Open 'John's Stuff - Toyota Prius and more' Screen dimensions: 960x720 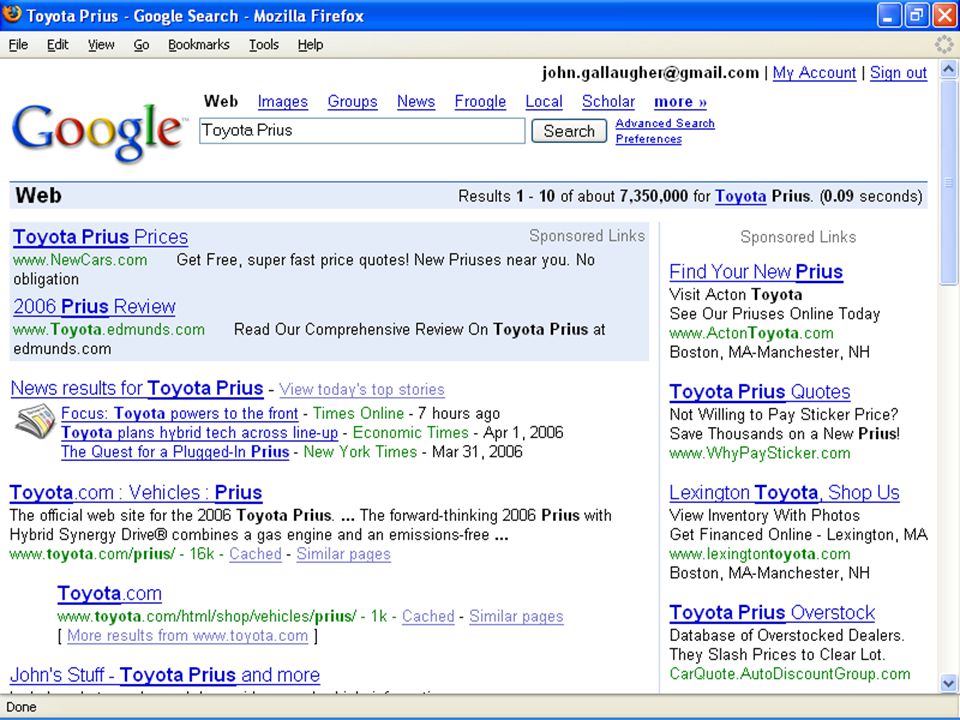(x=165, y=675)
